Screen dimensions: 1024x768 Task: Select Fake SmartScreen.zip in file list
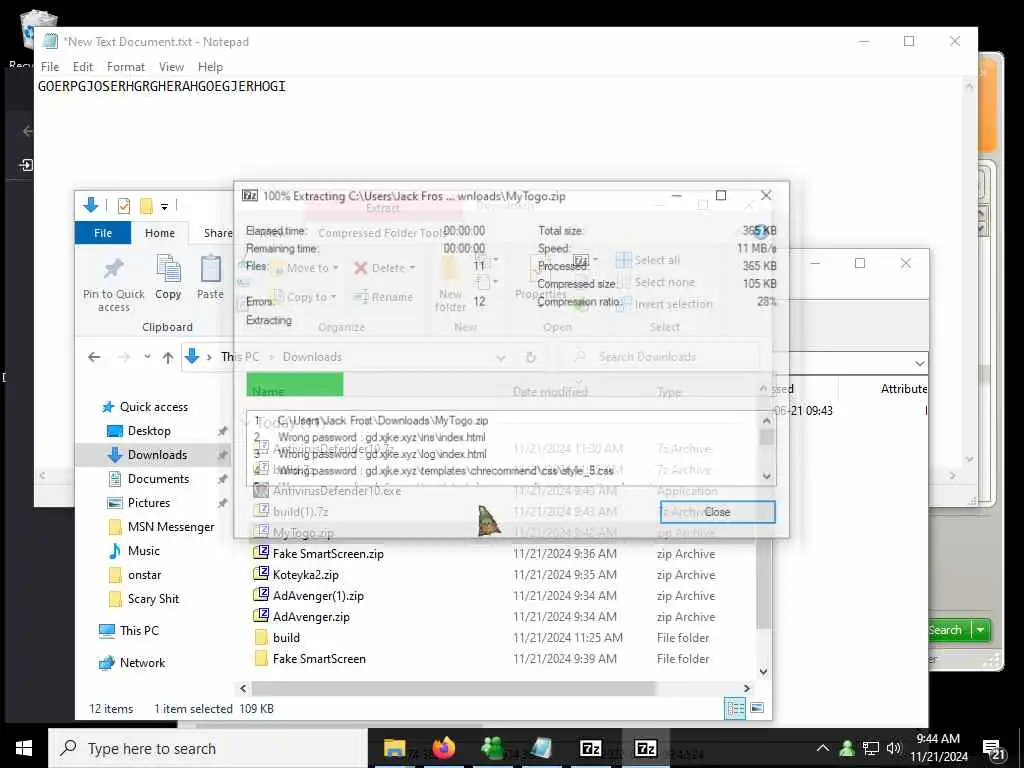pyautogui.click(x=328, y=554)
